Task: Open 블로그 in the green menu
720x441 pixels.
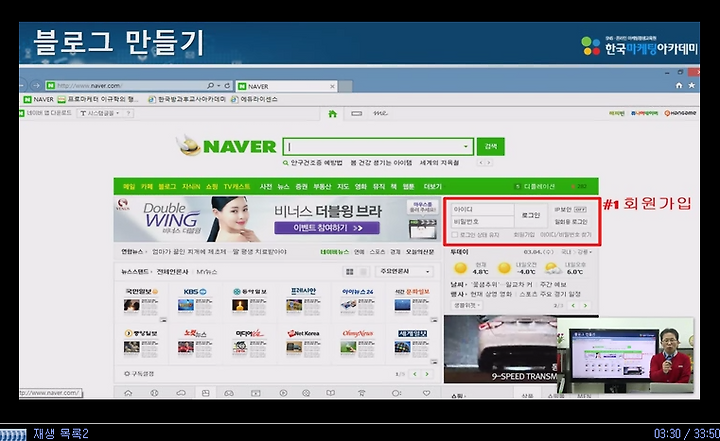Action: click(x=167, y=187)
